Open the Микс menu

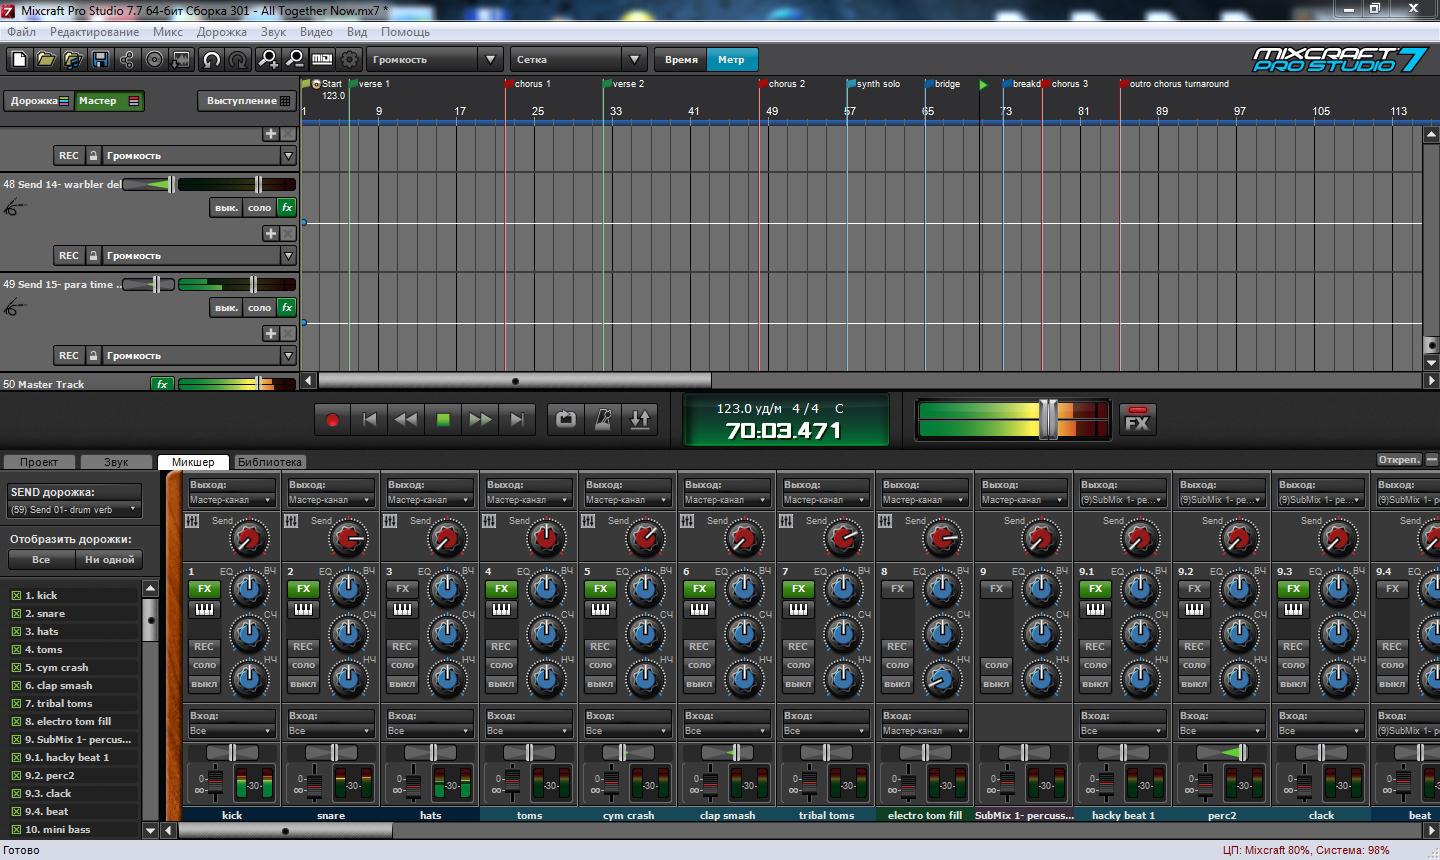coord(167,32)
